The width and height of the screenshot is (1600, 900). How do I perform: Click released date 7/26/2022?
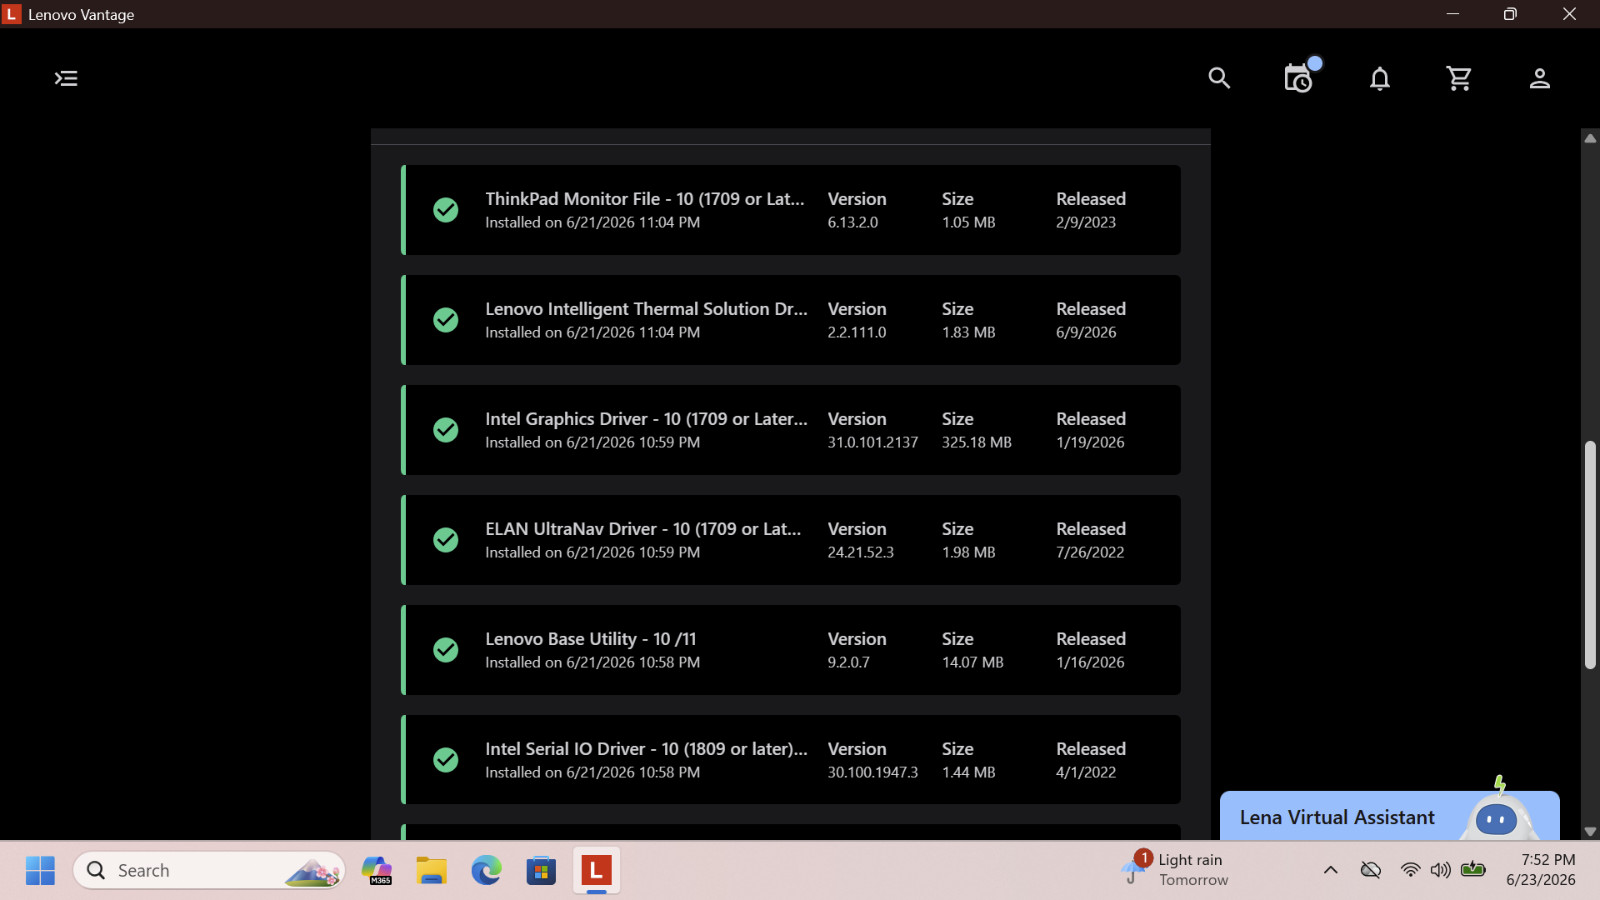click(x=1090, y=553)
